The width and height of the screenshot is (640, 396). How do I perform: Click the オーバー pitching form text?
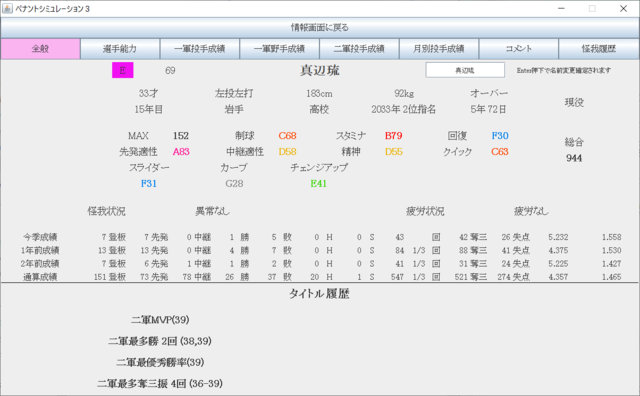(x=489, y=93)
